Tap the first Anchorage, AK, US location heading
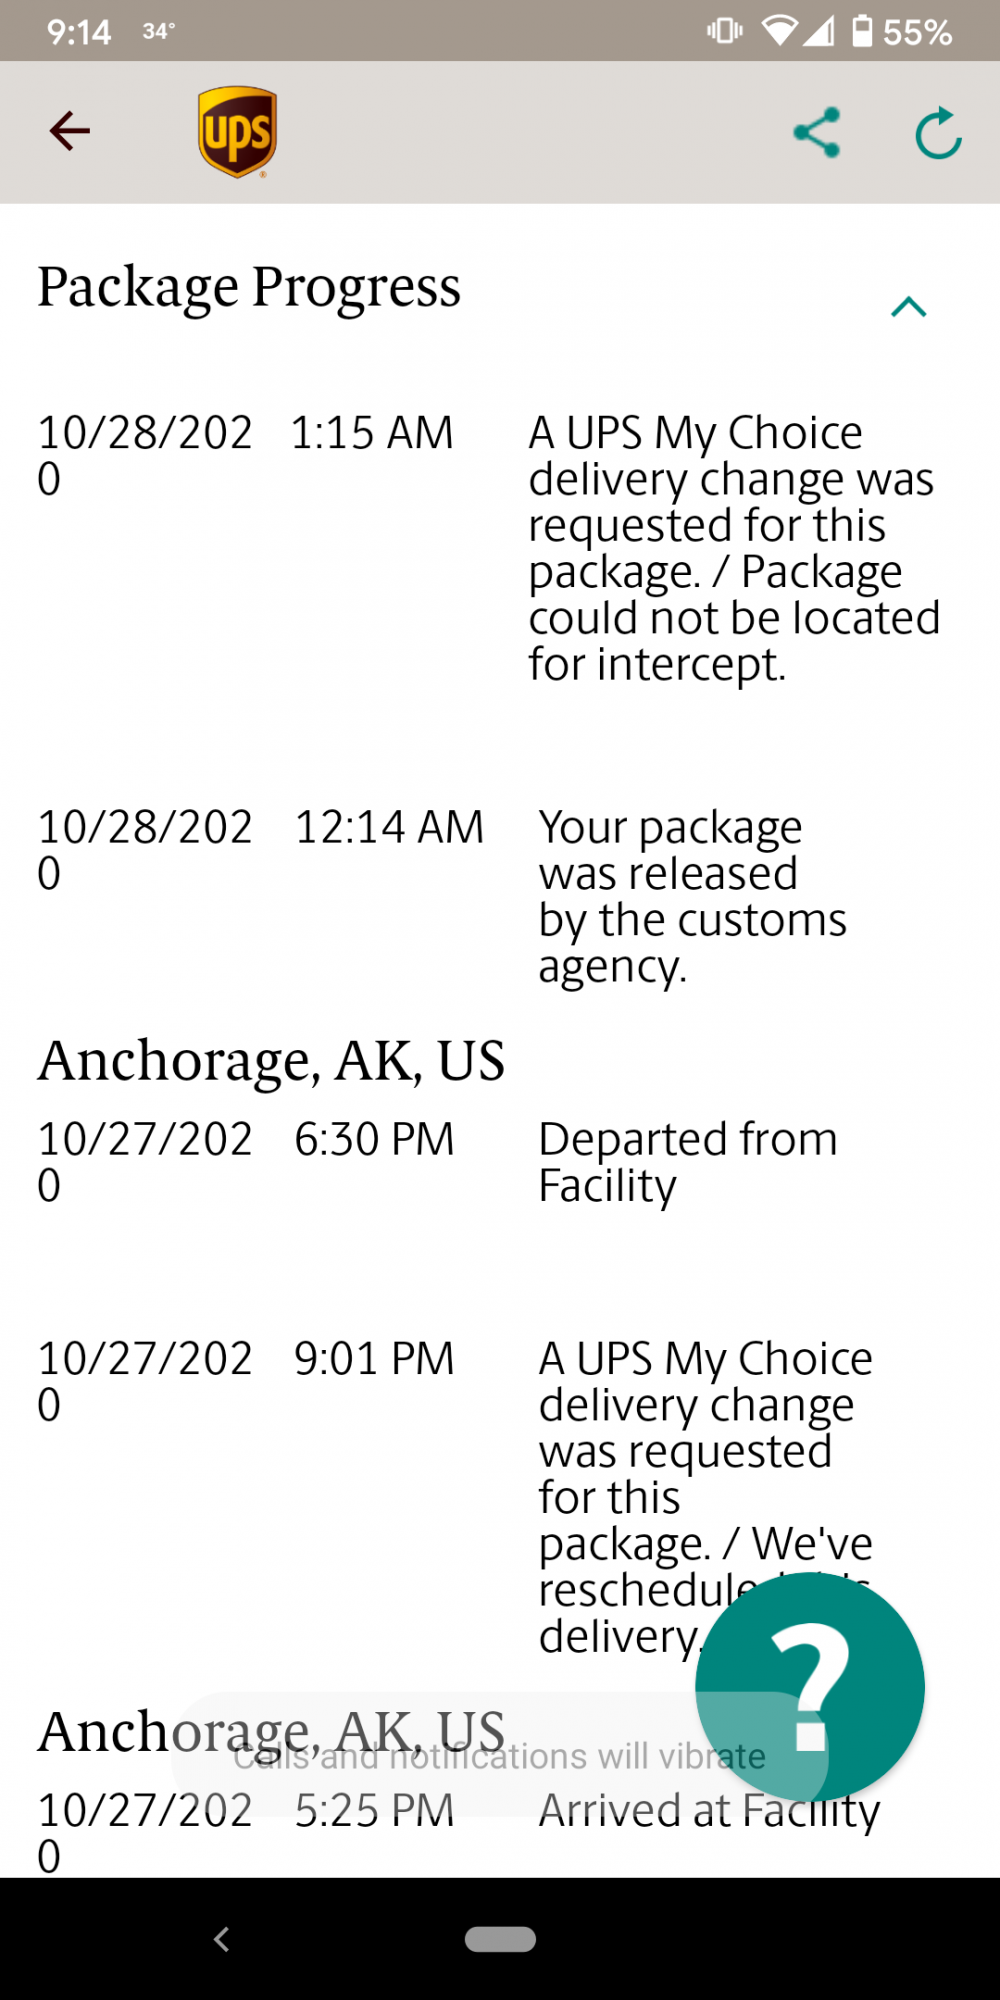Image resolution: width=1000 pixels, height=2000 pixels. 271,1061
